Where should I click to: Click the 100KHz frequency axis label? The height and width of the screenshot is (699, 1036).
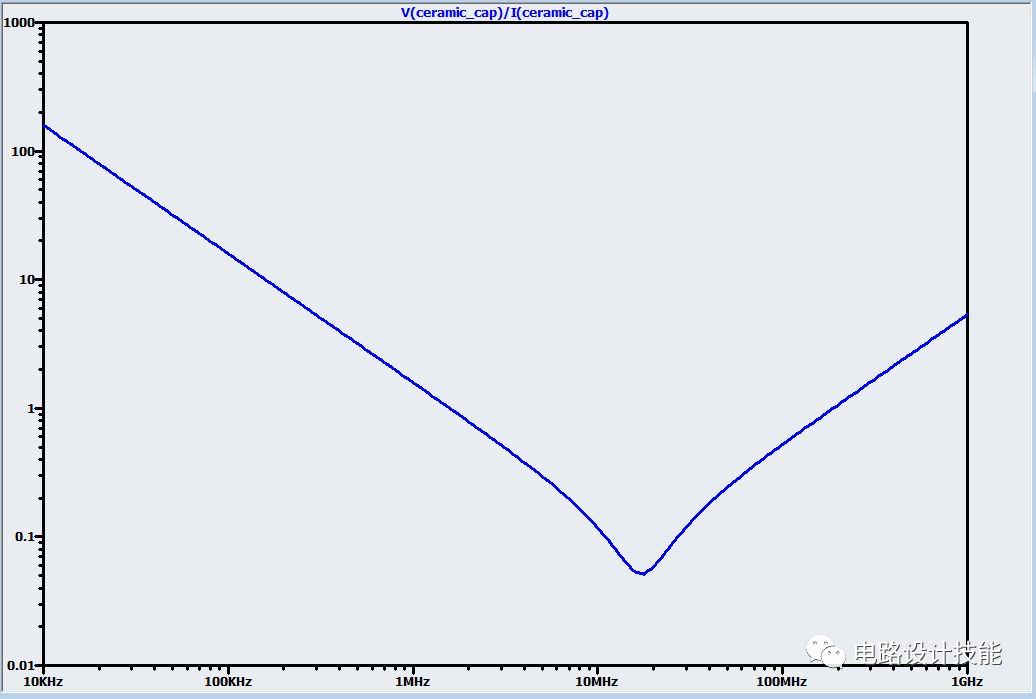pos(228,681)
